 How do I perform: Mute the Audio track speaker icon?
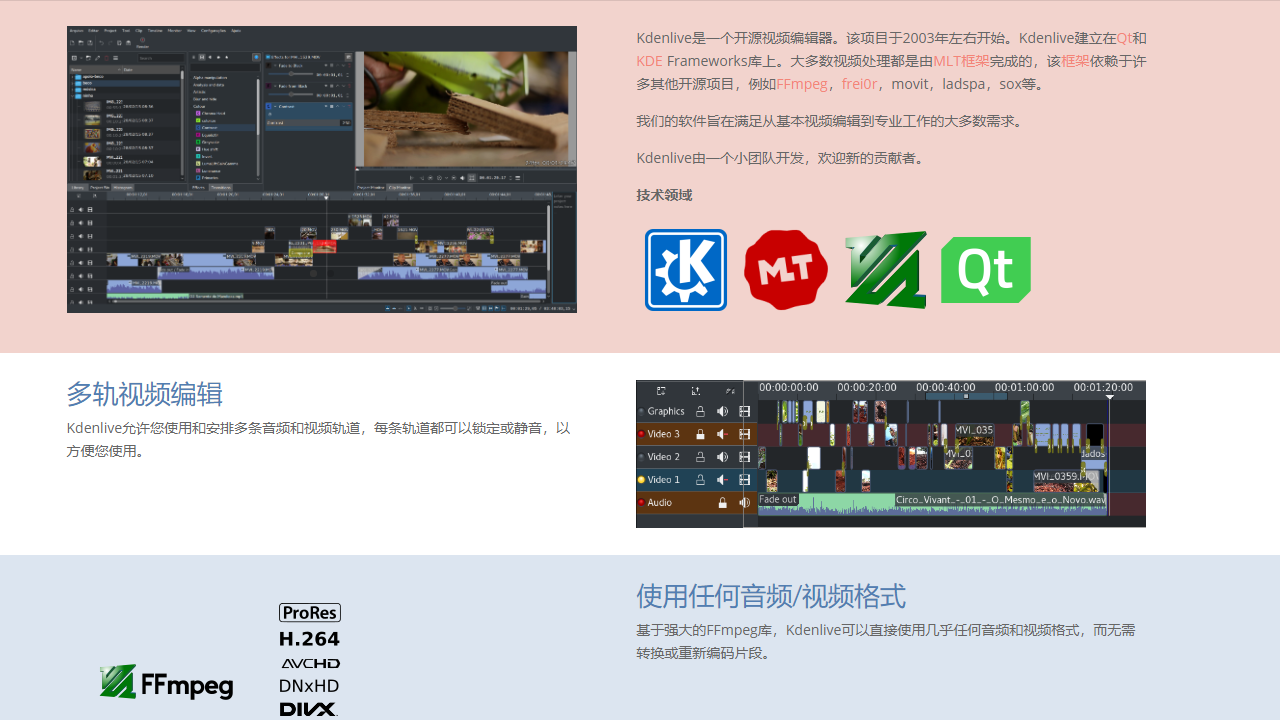coord(744,503)
